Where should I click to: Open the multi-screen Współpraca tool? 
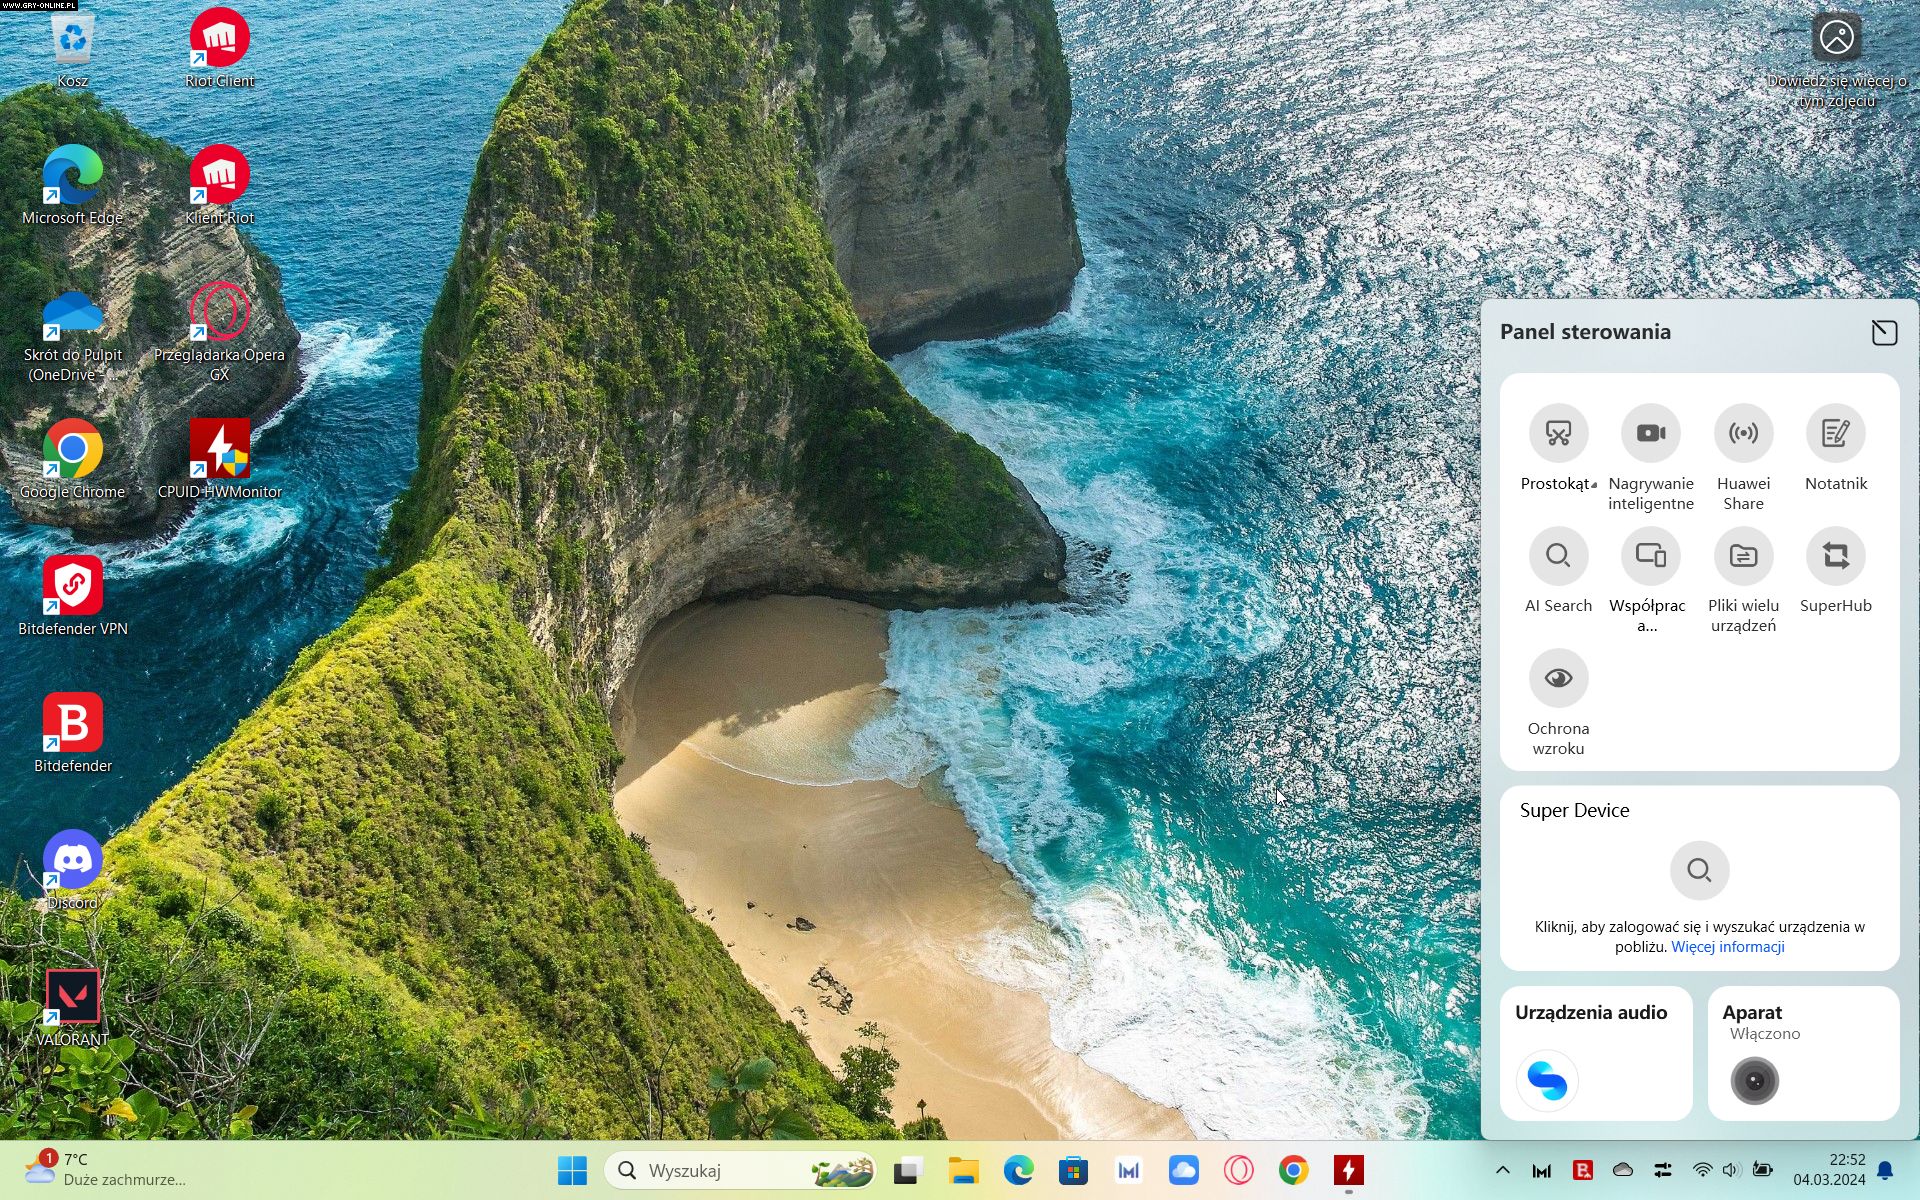[x=1650, y=556]
